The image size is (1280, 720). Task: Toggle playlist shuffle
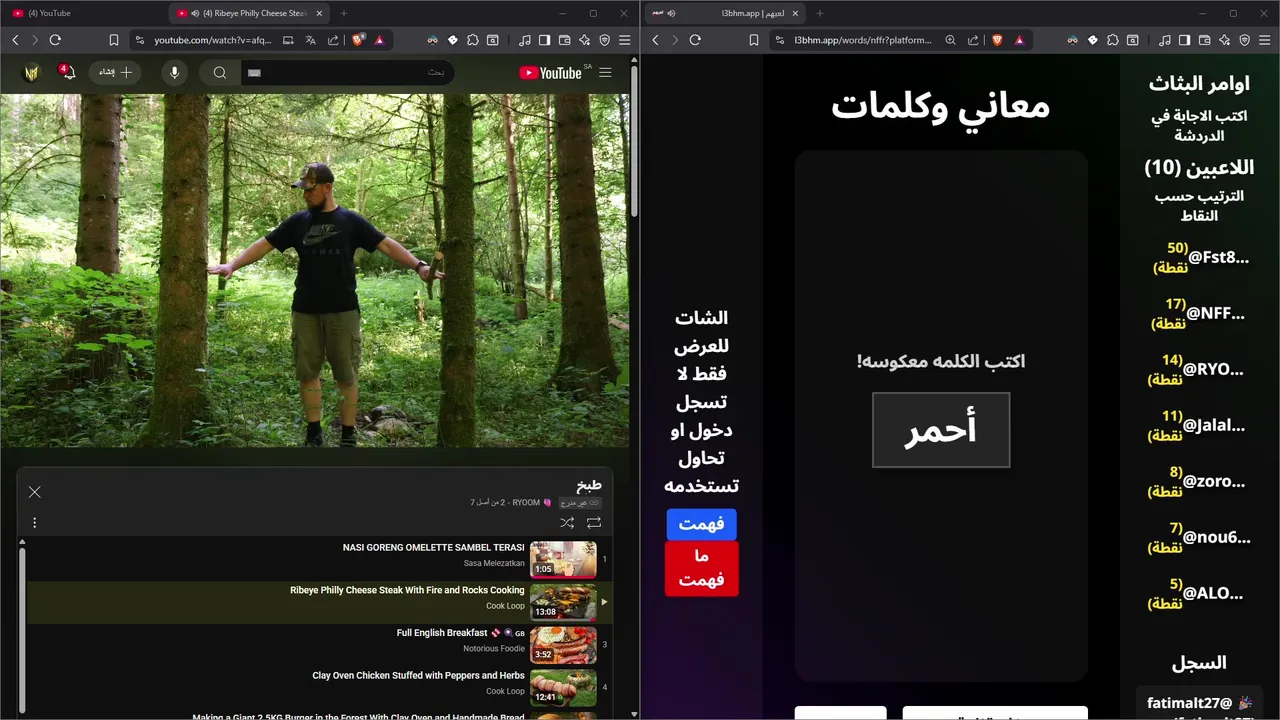(567, 522)
